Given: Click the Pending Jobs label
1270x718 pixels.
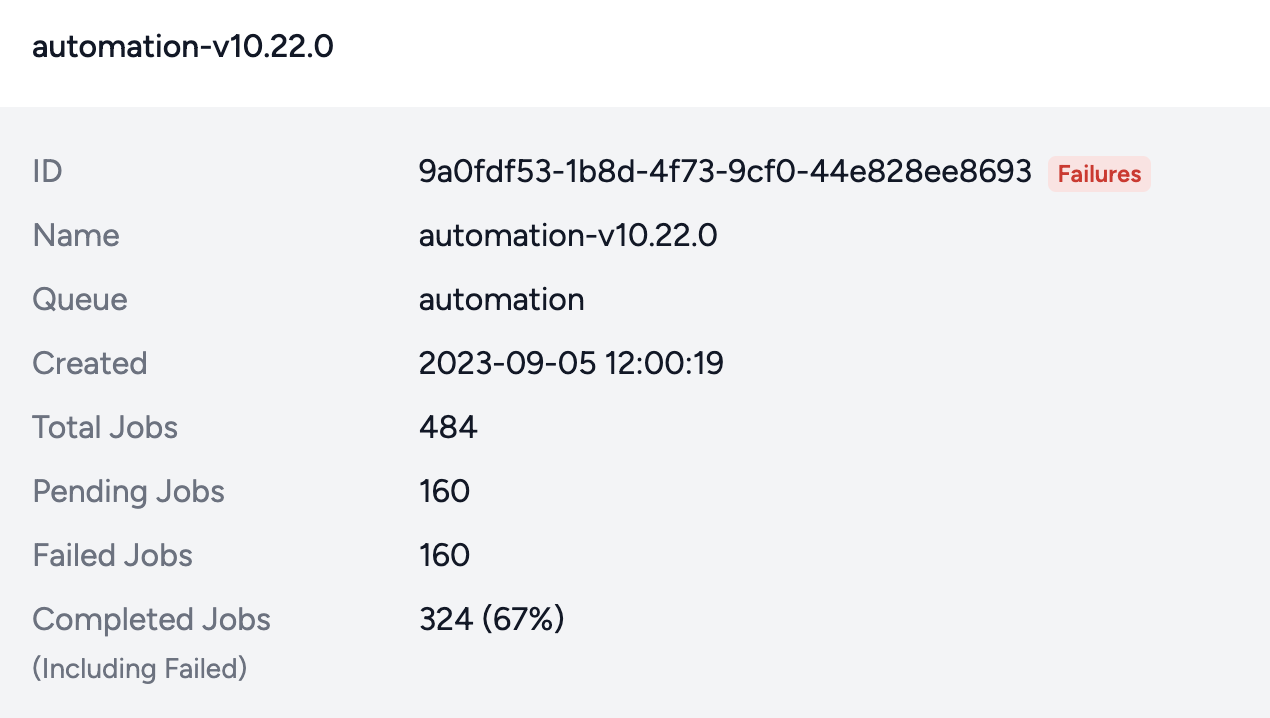Looking at the screenshot, I should 128,491.
